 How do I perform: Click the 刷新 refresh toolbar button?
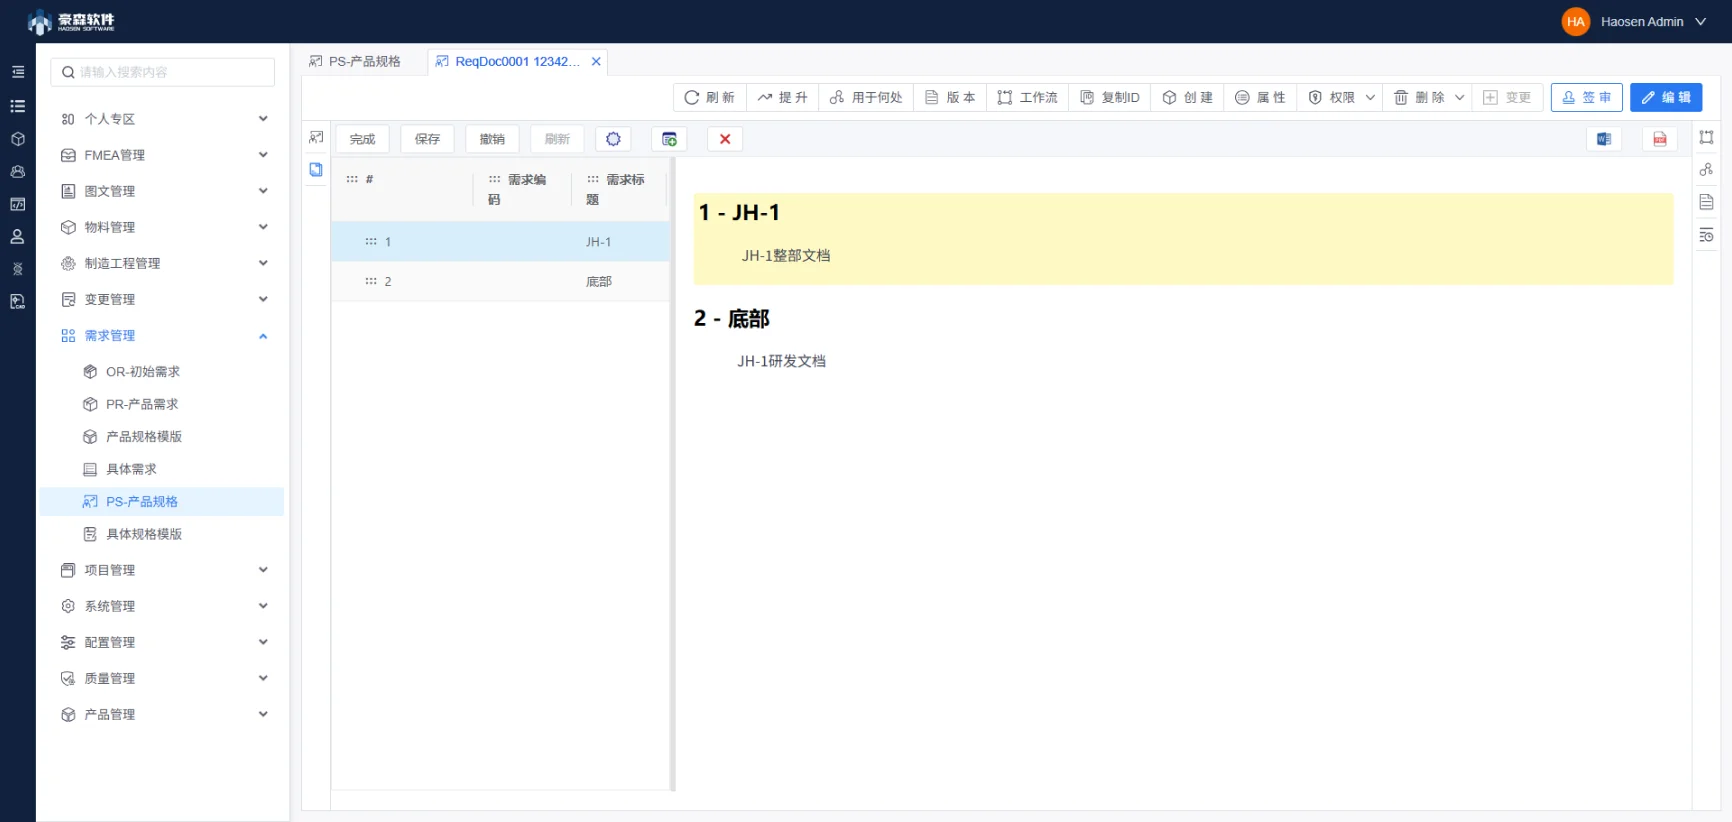click(710, 97)
